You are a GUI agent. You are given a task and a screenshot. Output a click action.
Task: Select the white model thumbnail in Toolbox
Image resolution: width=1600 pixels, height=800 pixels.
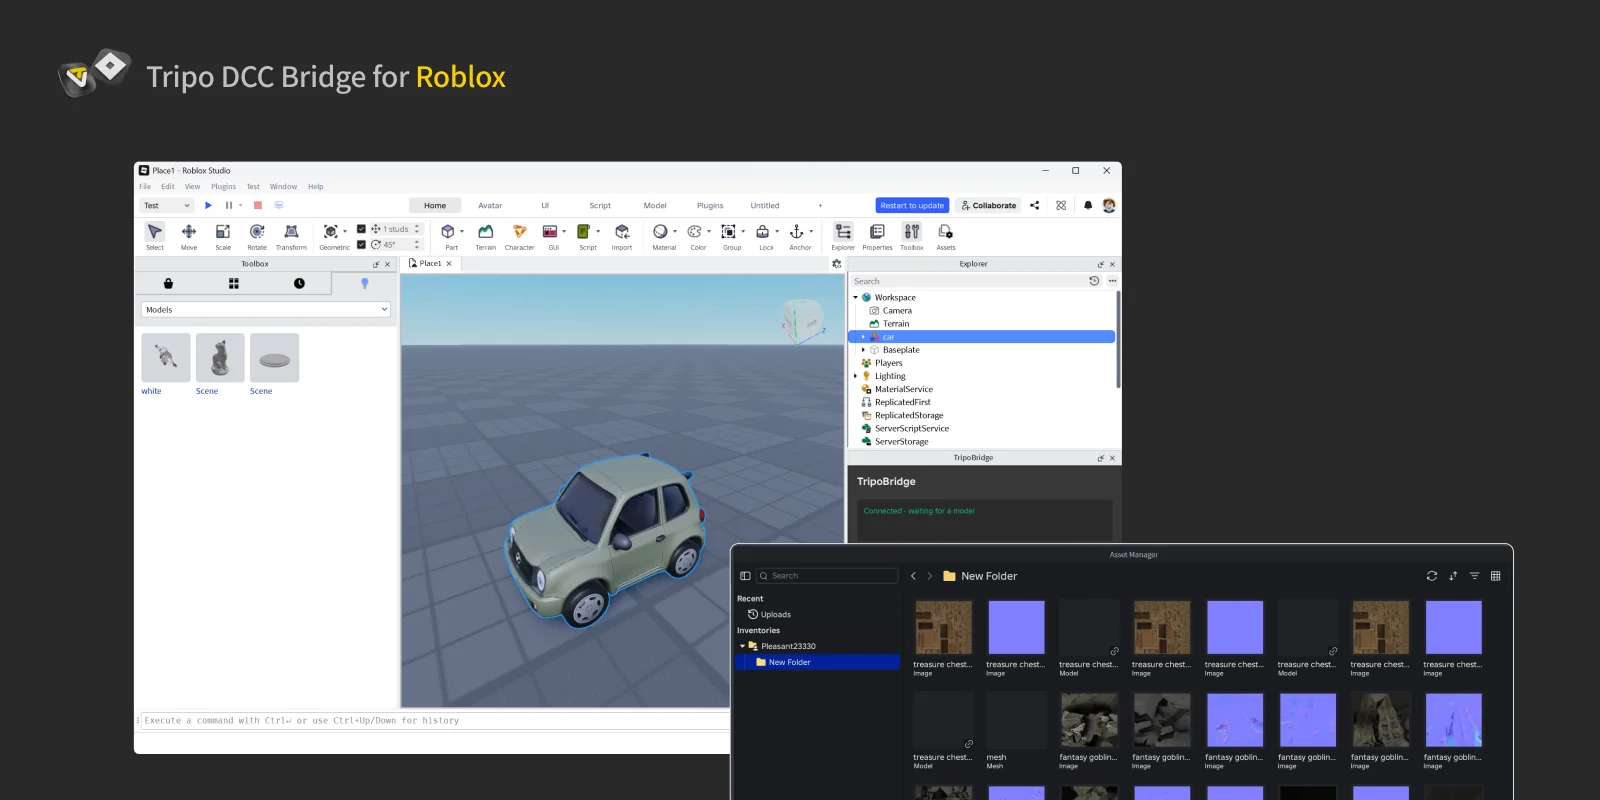pos(166,358)
